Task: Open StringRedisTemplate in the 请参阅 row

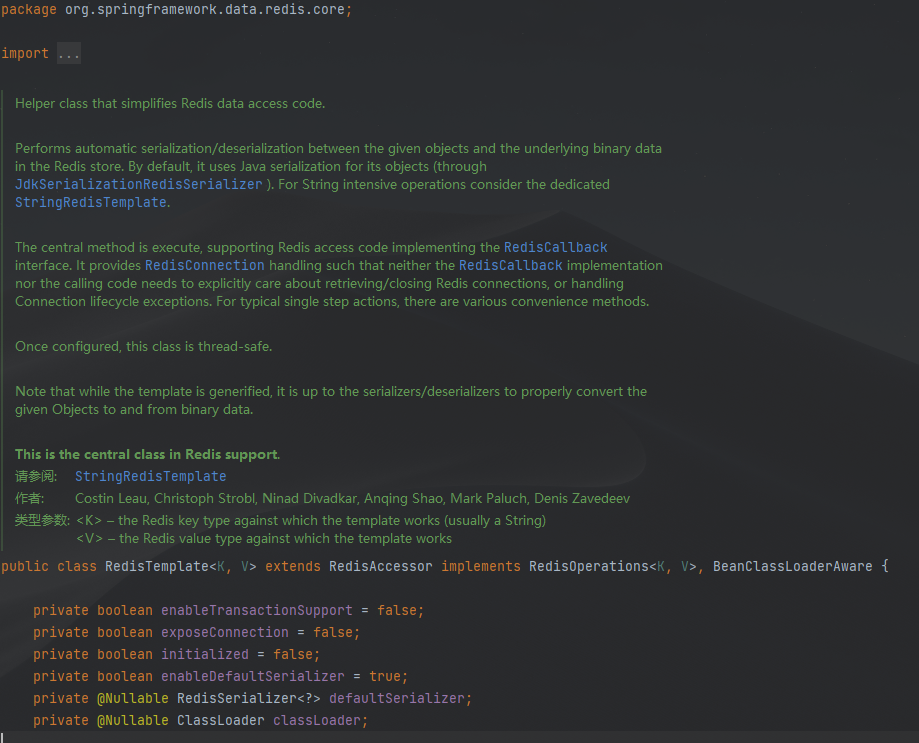Action: pos(151,476)
